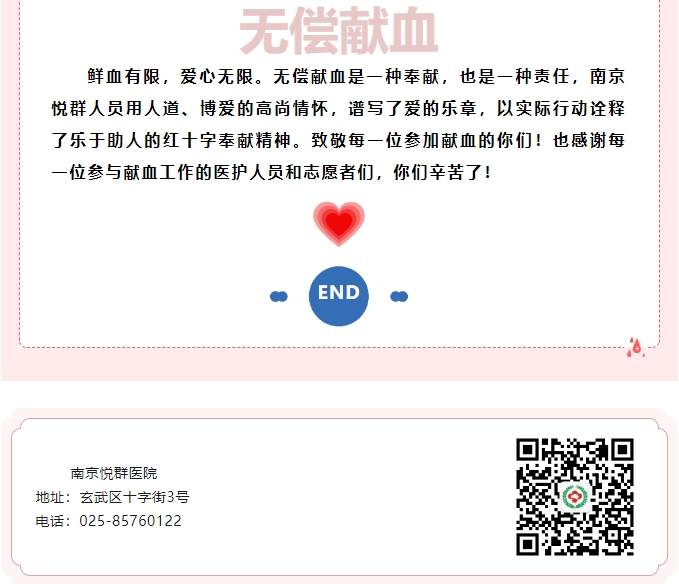Click the last line ending 你们辛苦了
The width and height of the screenshot is (679, 584).
pyautogui.click(x=272, y=173)
